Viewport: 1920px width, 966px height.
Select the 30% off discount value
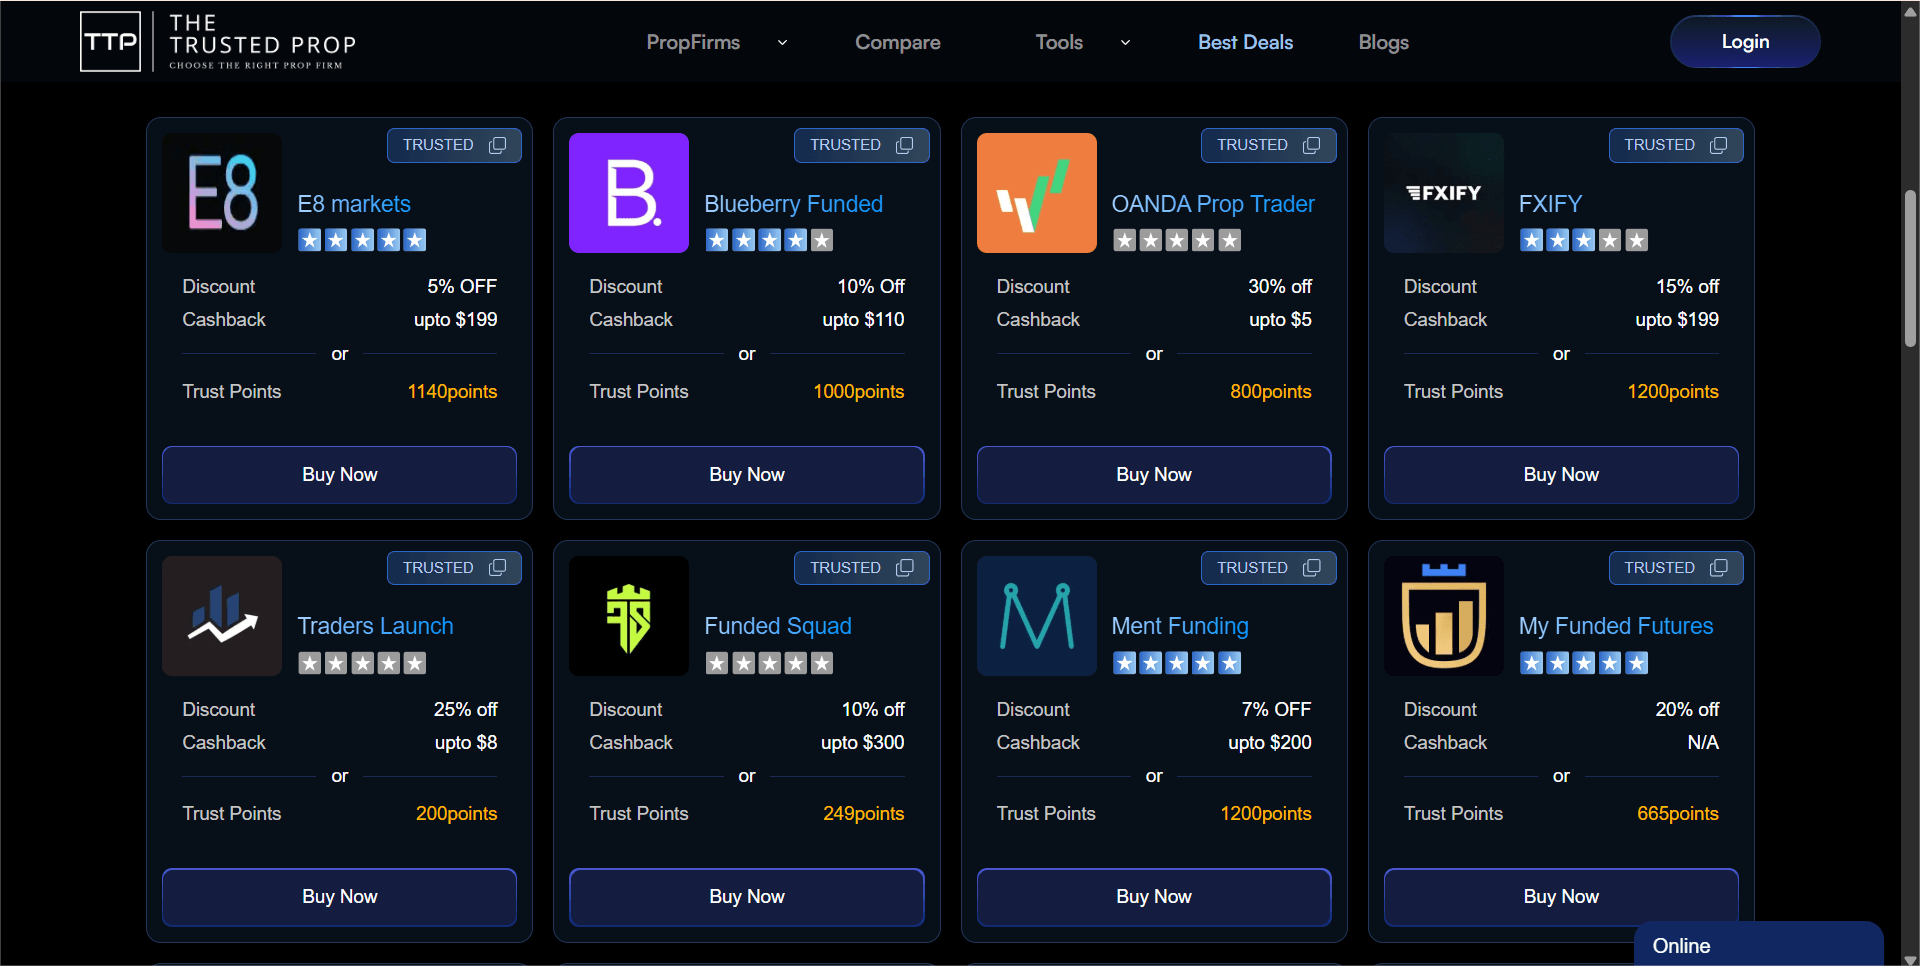(x=1280, y=287)
